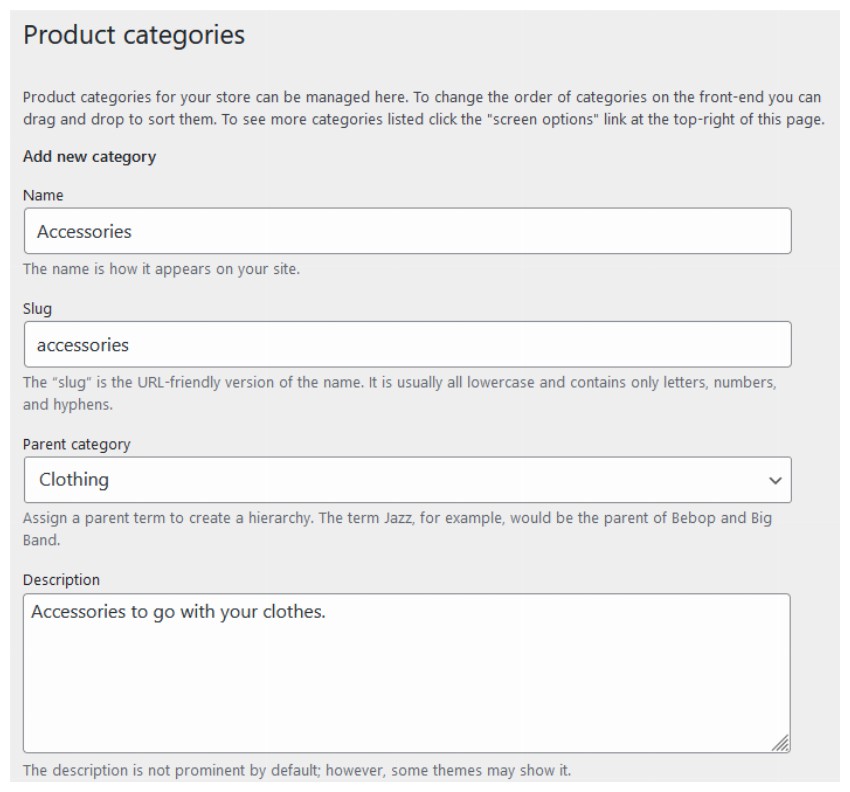Click the Parent category chevron arrow
Viewport: 850px width, 792px height.
(773, 479)
